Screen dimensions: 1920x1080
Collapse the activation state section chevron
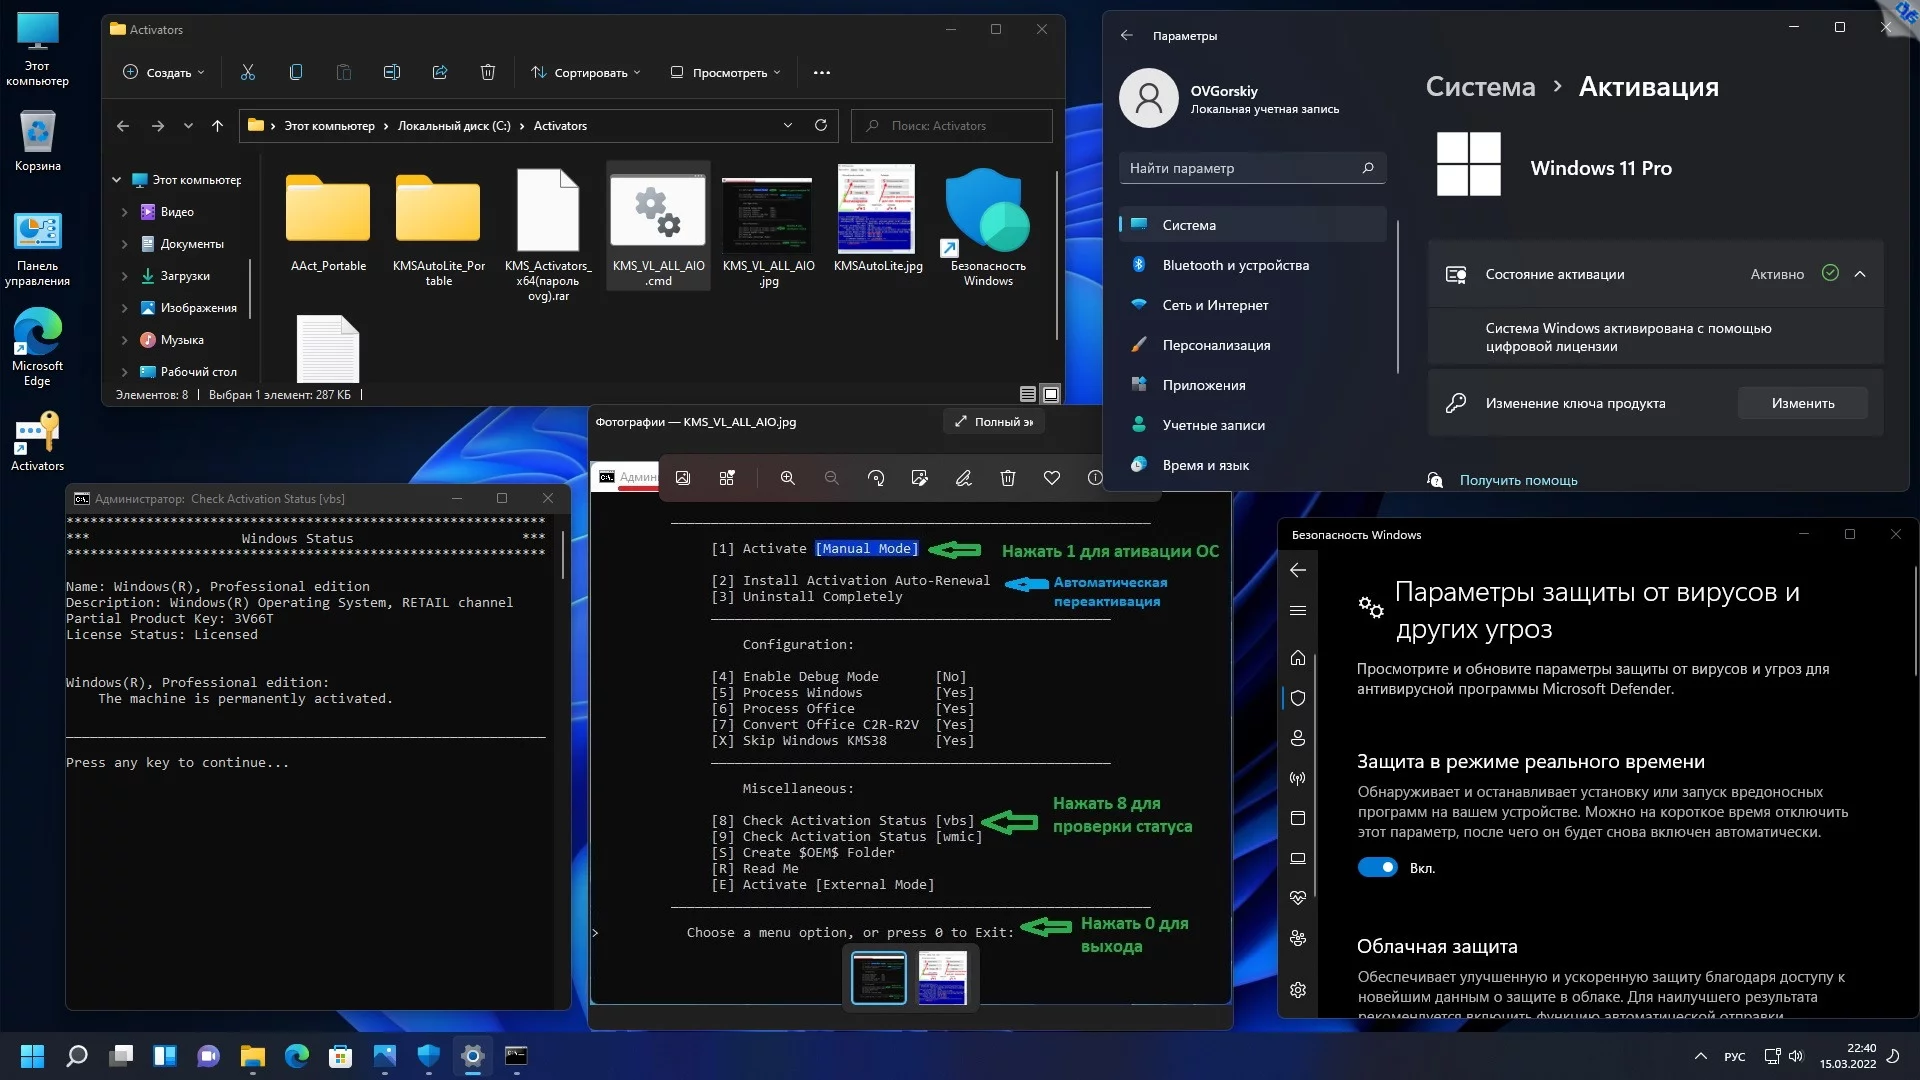[x=1860, y=274]
